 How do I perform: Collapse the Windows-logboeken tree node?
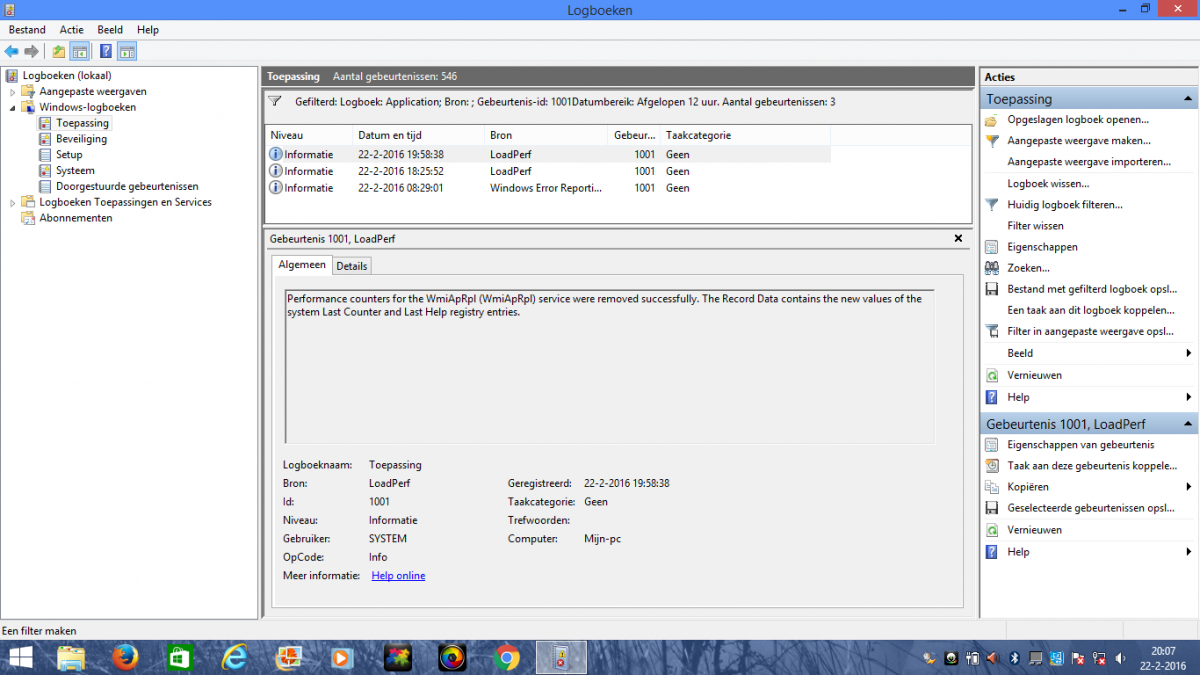point(12,107)
